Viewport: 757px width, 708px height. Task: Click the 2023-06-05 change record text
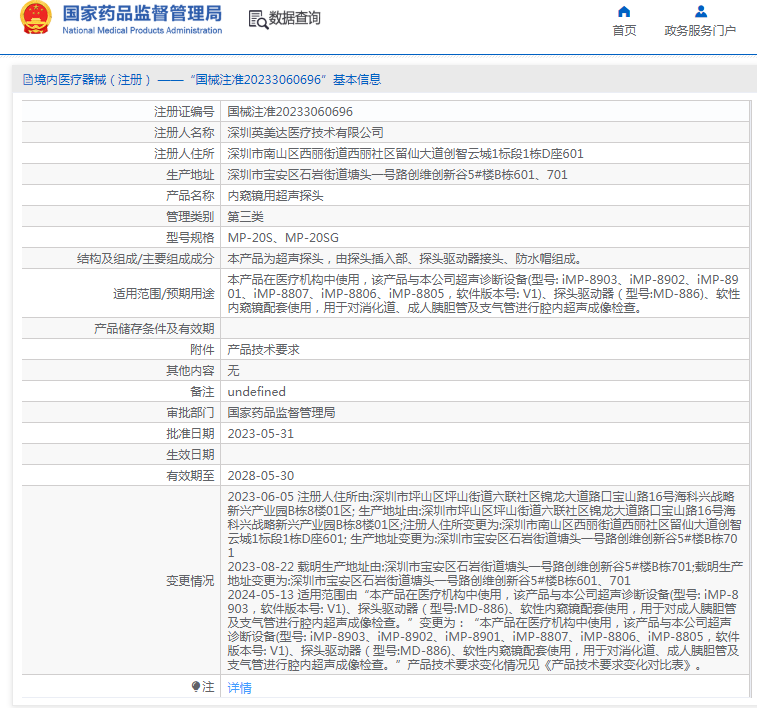pos(484,525)
